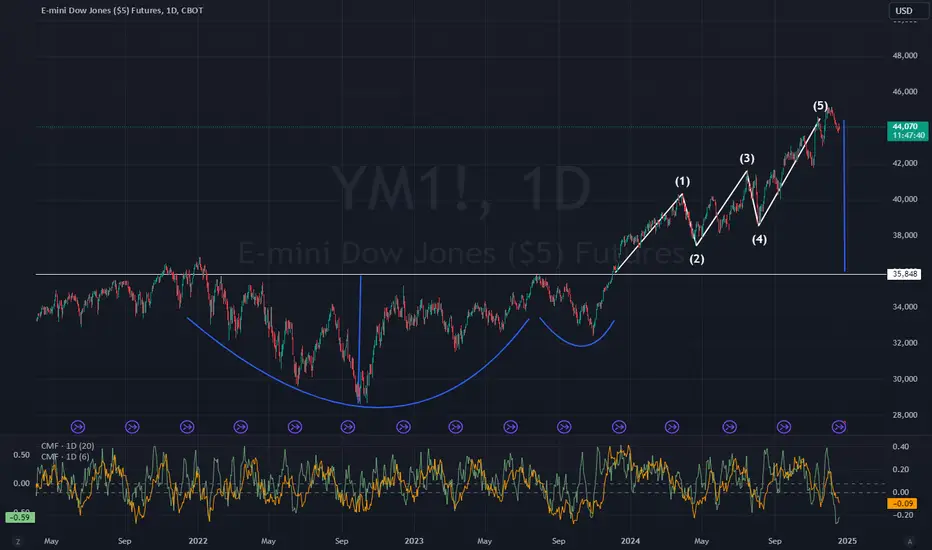
Task: Click the 0.50 label on left CMF scale
Action: click(x=21, y=455)
